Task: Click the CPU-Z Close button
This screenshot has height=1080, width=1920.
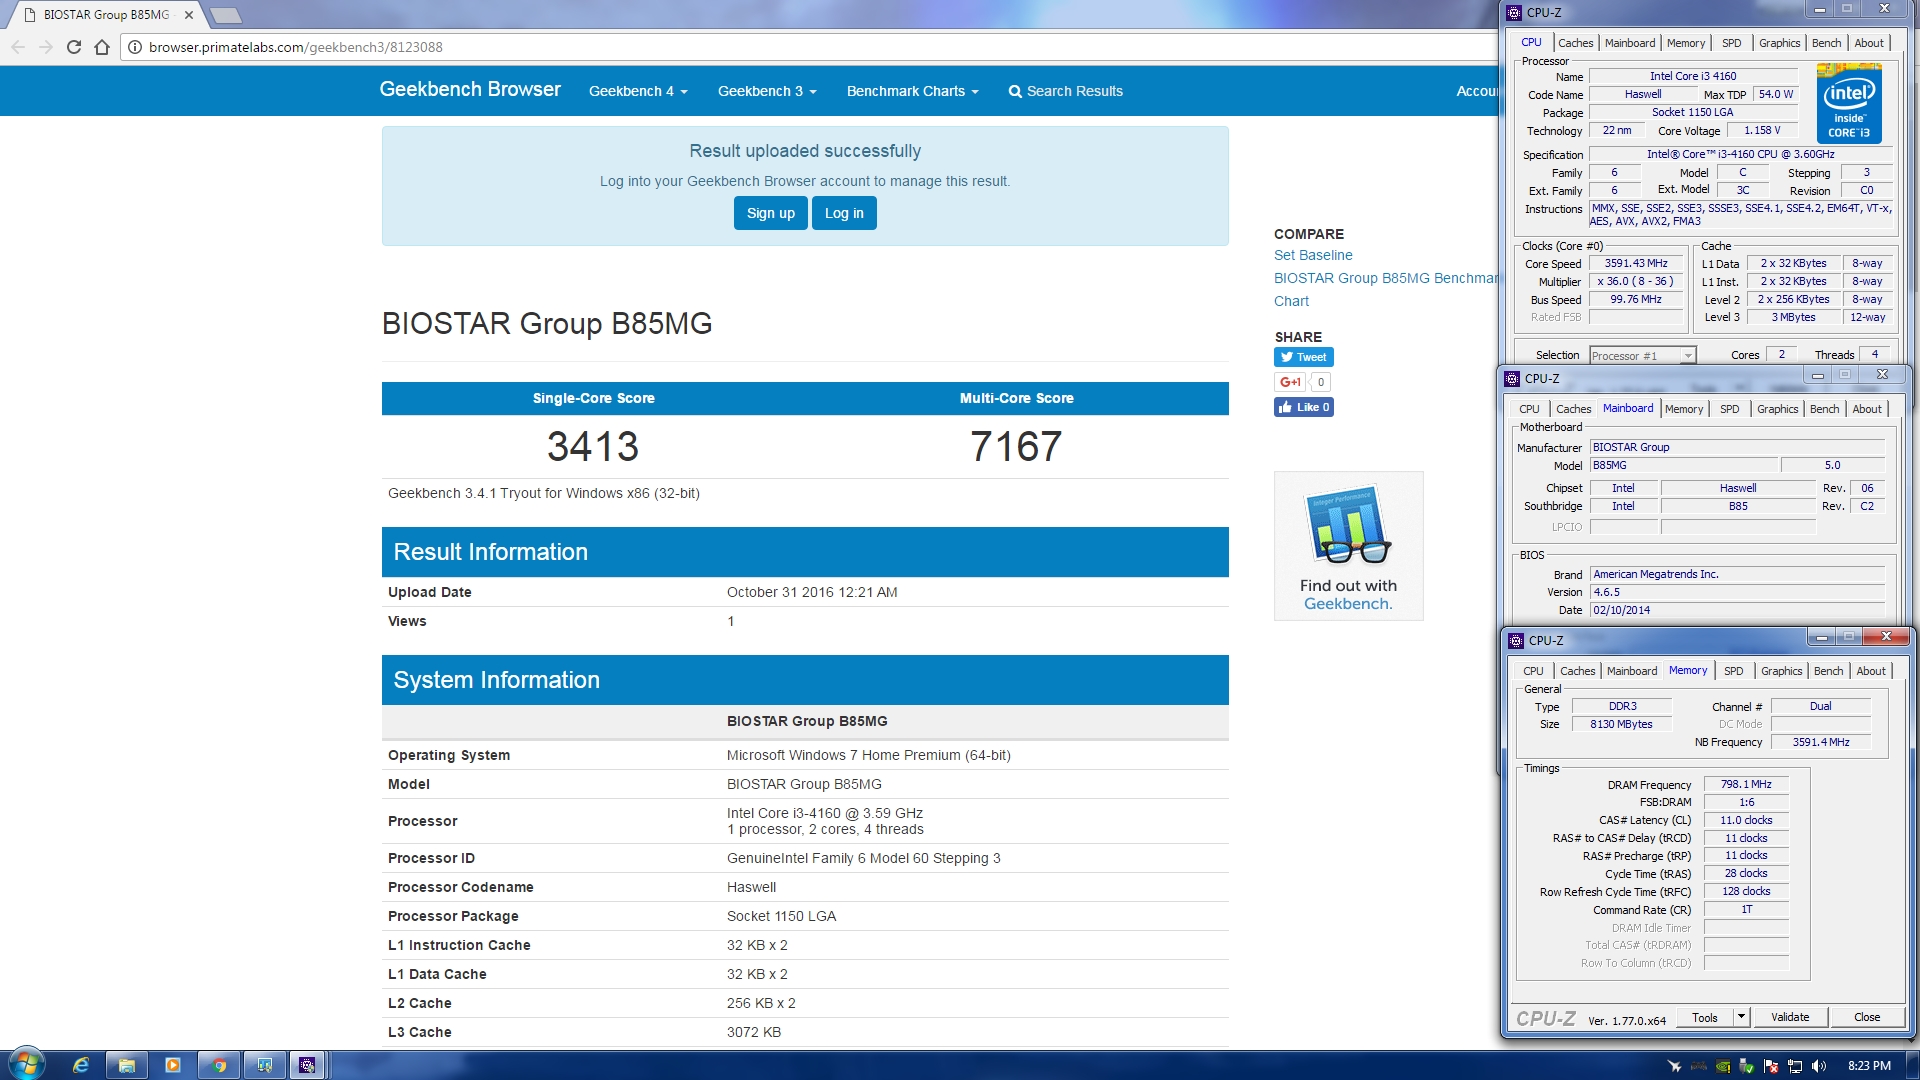Action: 1866,1017
